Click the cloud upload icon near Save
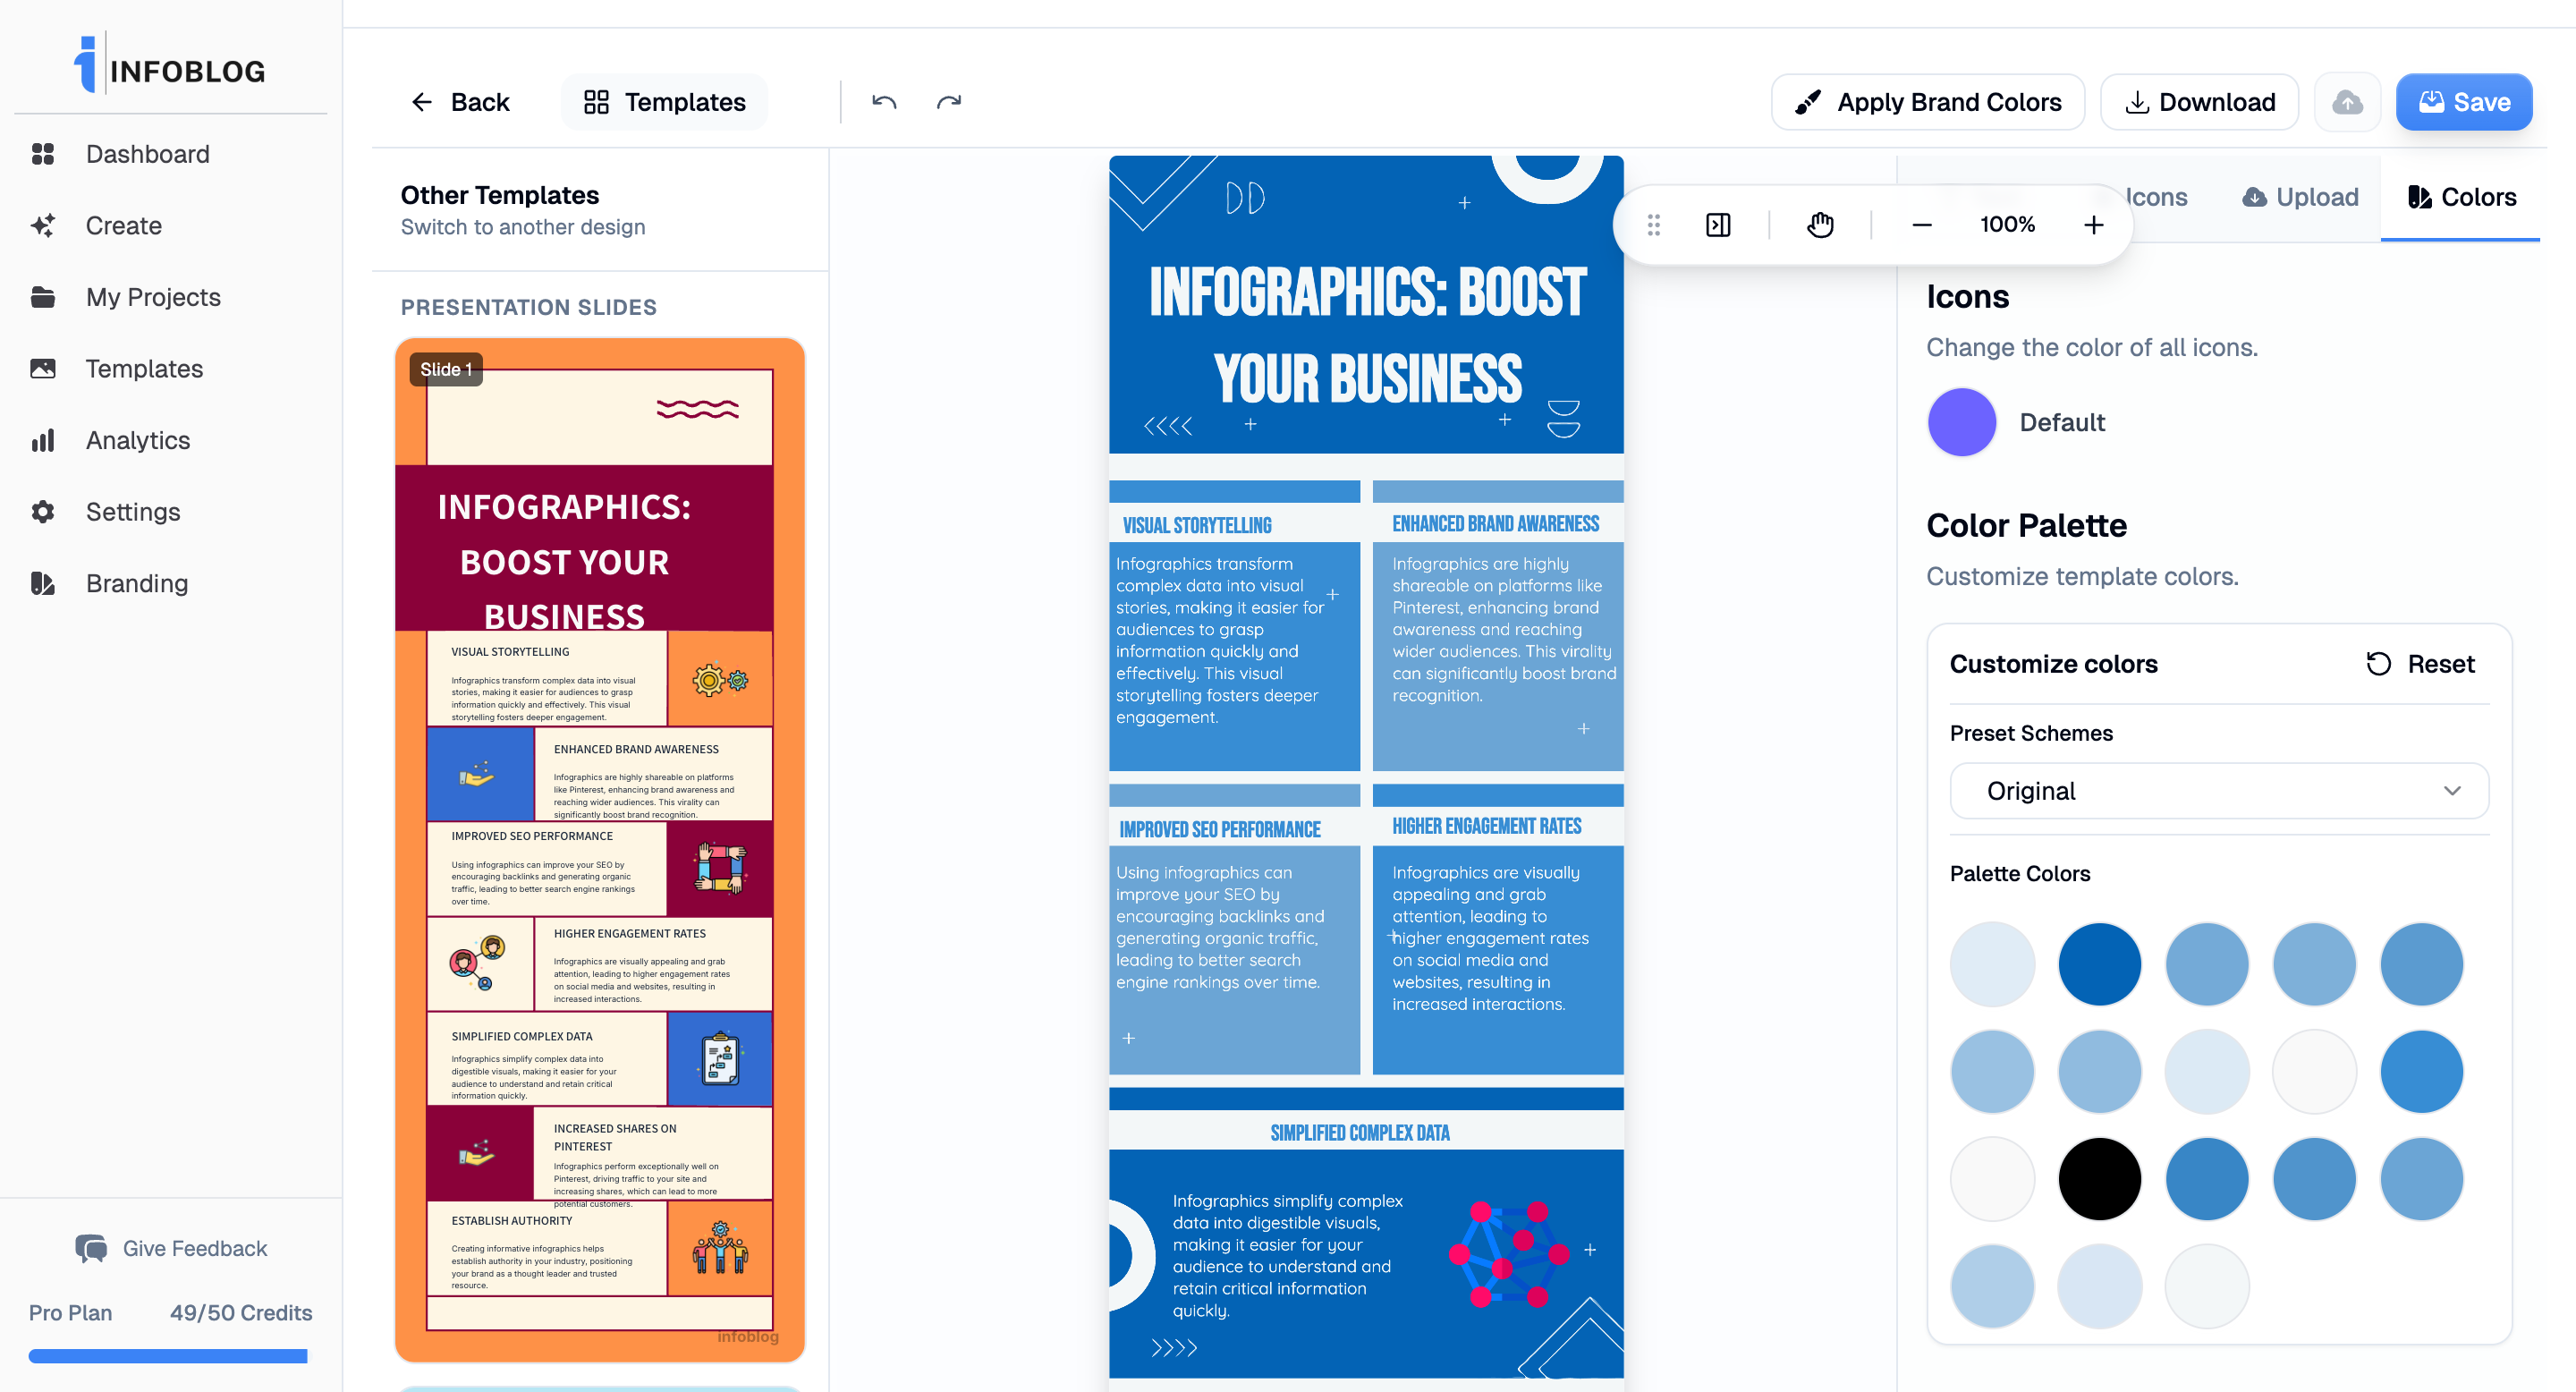 2347,101
